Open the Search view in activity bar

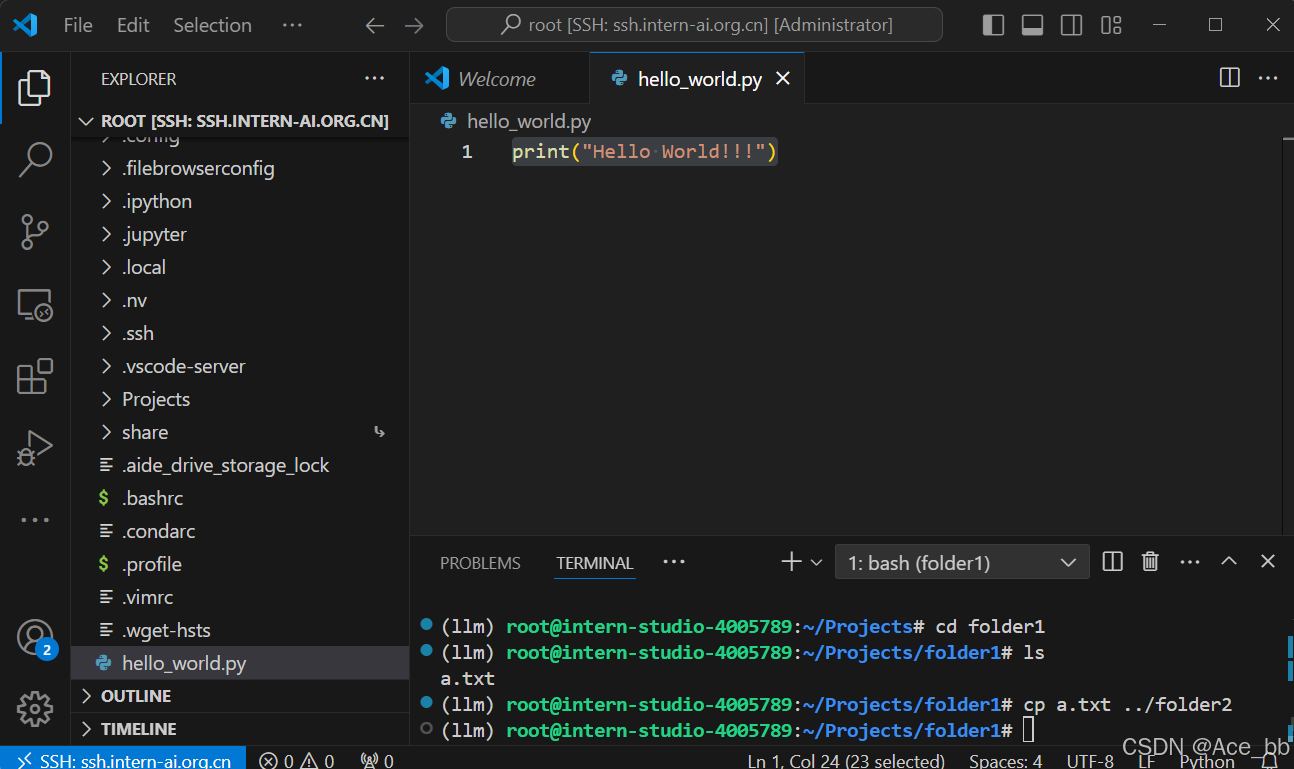click(35, 159)
